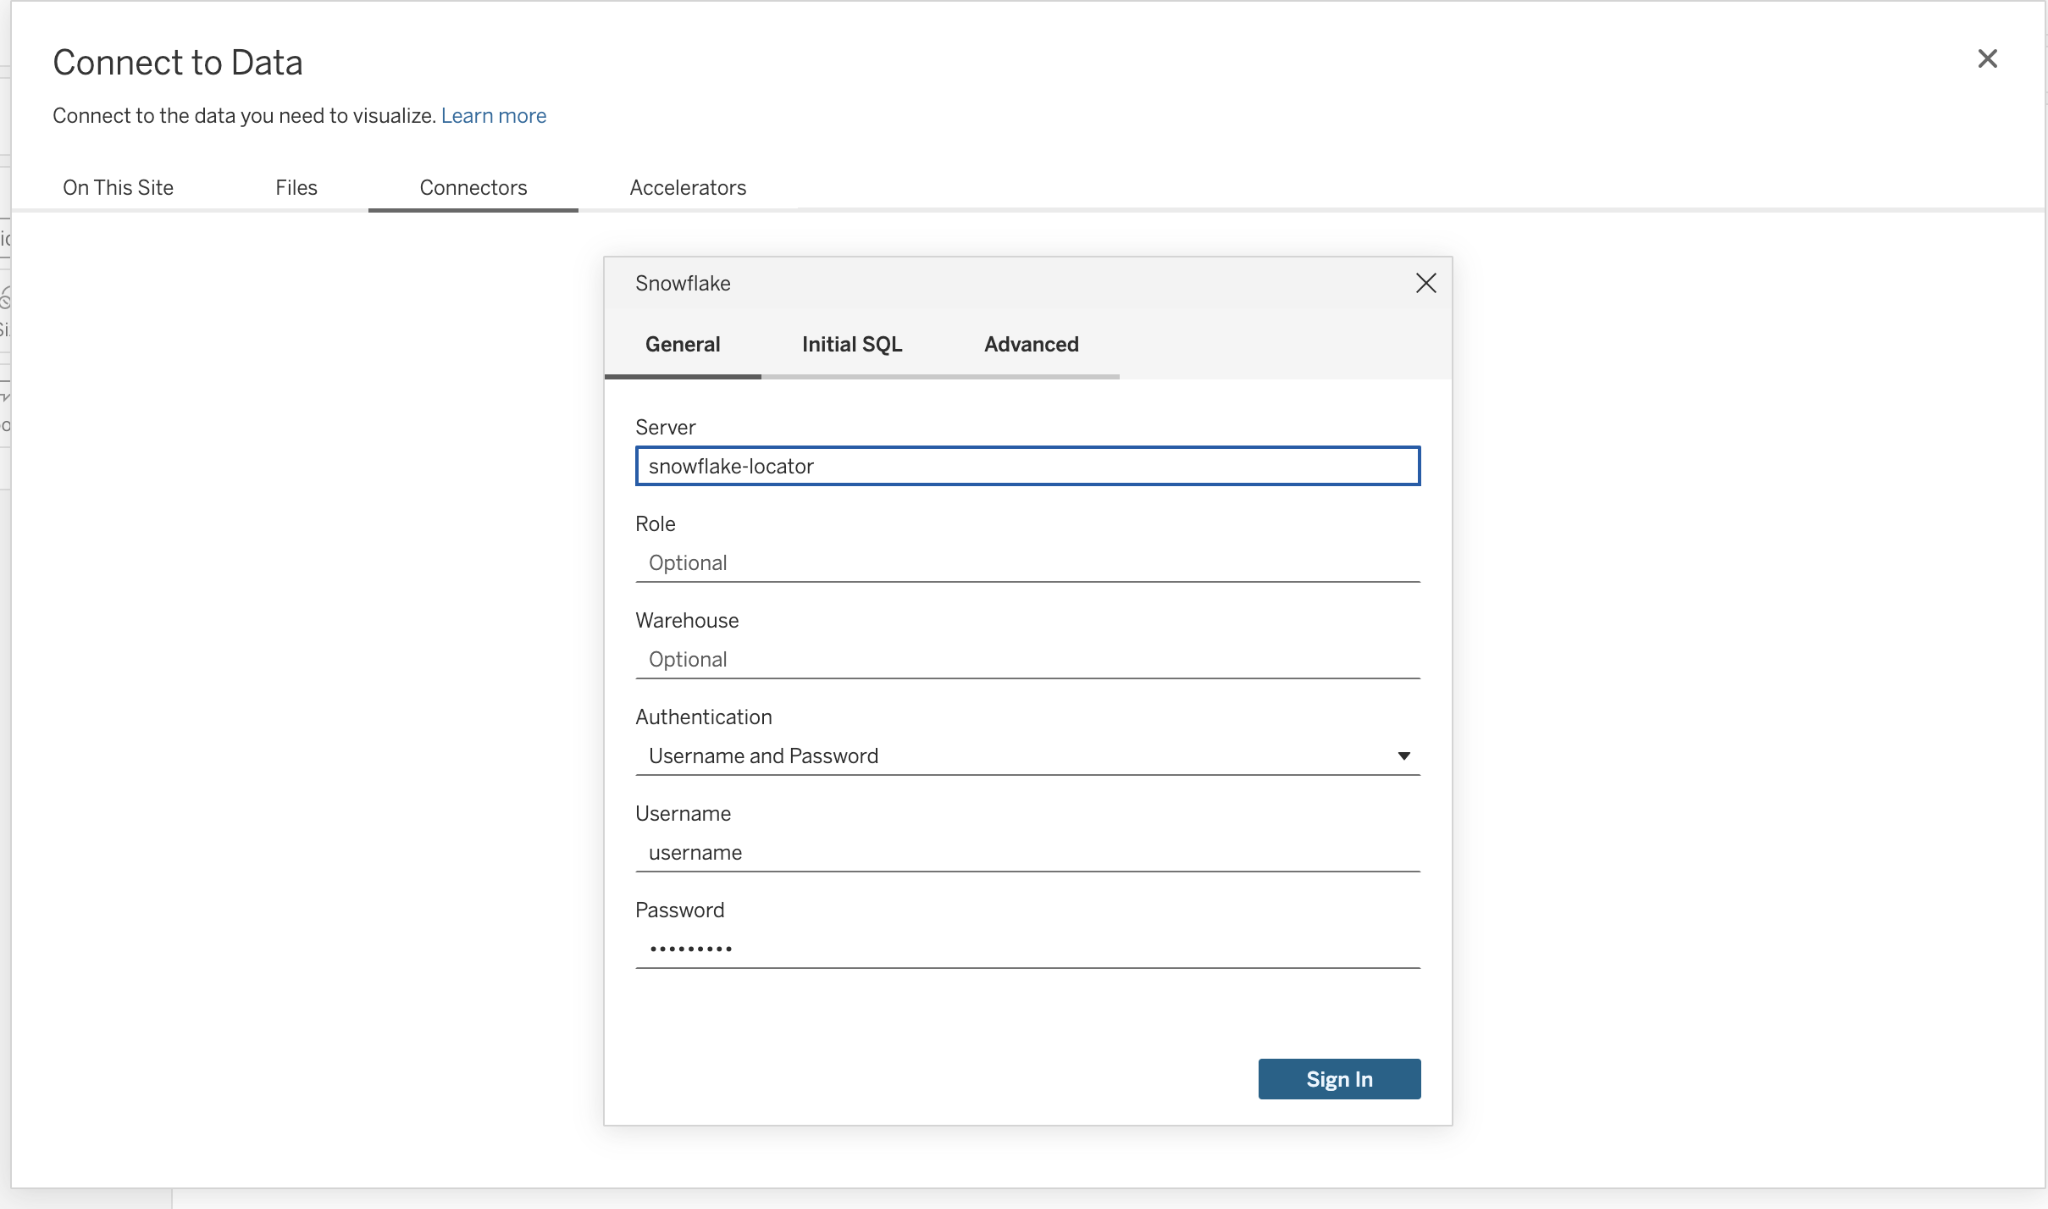The width and height of the screenshot is (2048, 1209).
Task: Switch to the Advanced tab
Action: pyautogui.click(x=1030, y=344)
